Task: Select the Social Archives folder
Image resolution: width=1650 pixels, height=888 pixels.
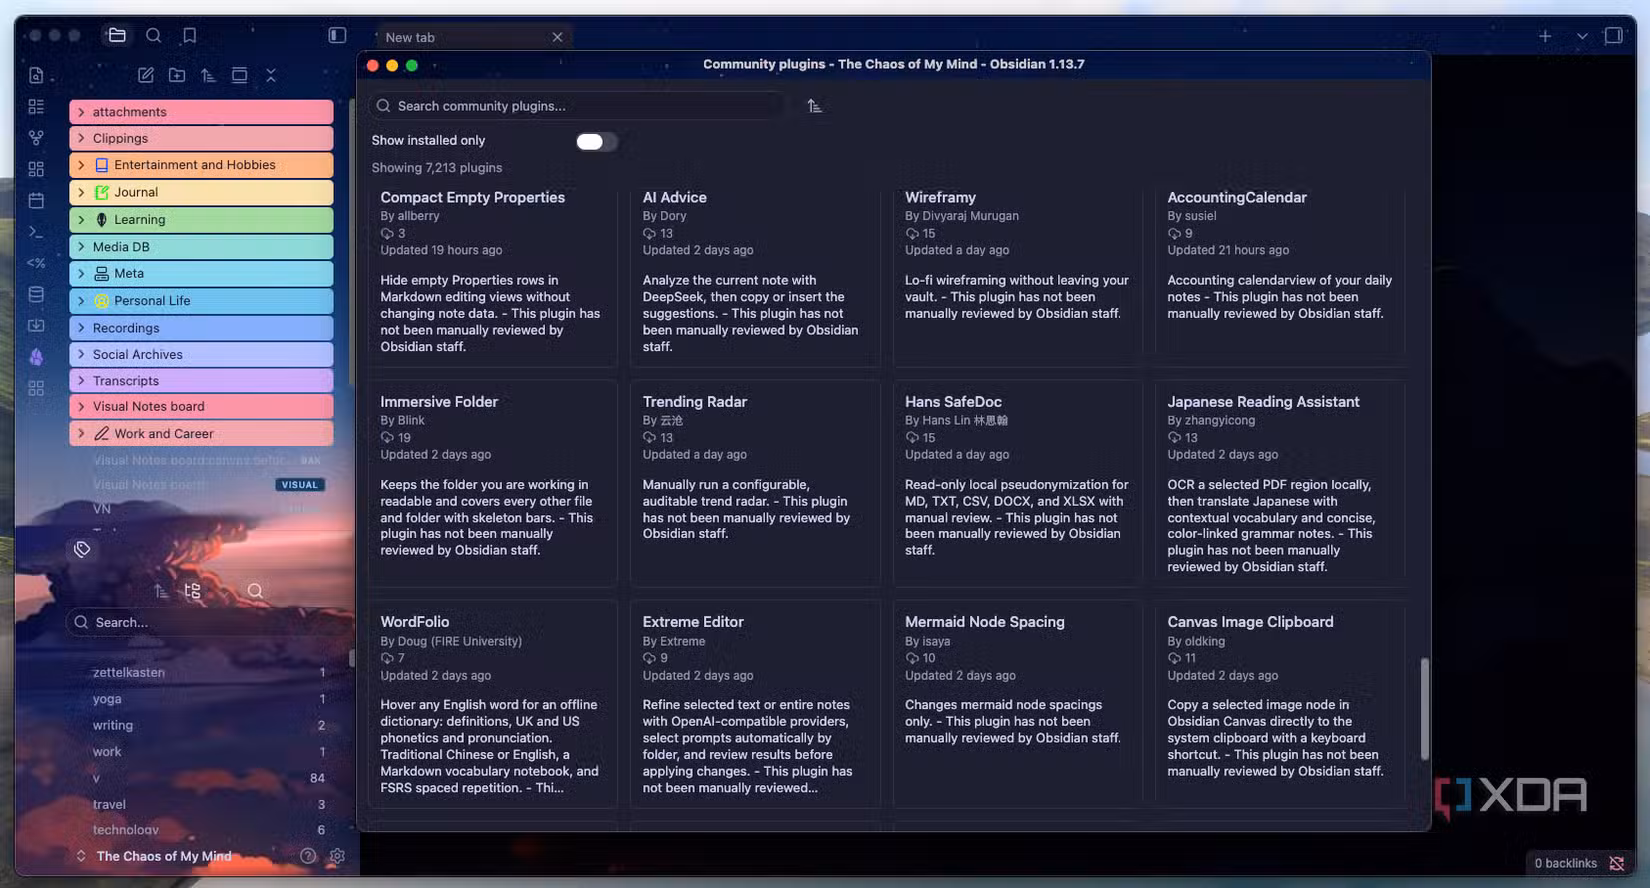Action: coord(201,354)
